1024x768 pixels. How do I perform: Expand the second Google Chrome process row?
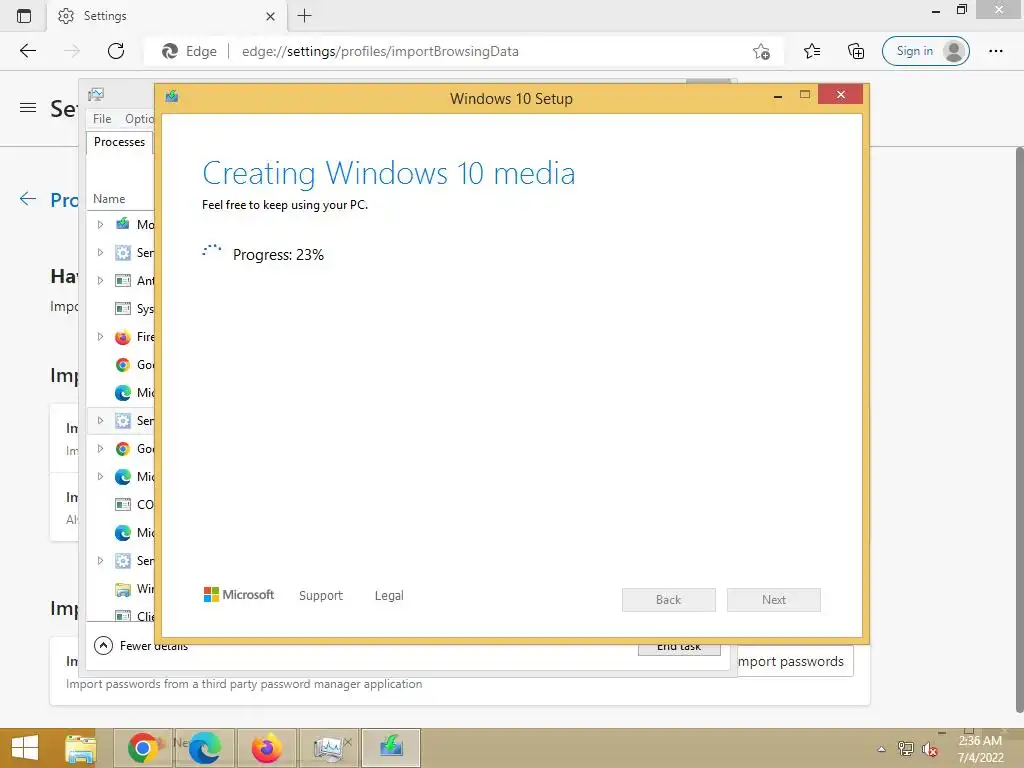(100, 449)
